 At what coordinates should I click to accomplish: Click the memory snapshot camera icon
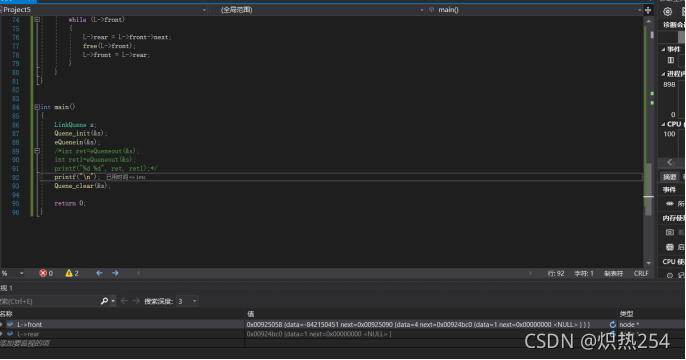[669, 232]
